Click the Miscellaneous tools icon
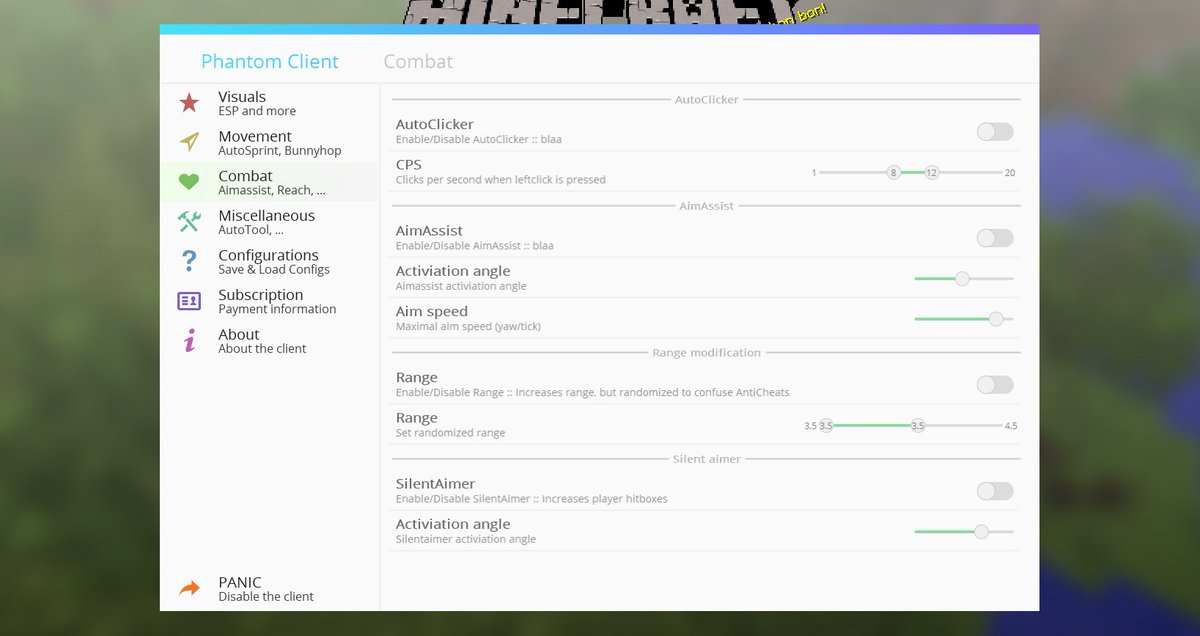Image resolution: width=1200 pixels, height=636 pixels. tap(189, 222)
